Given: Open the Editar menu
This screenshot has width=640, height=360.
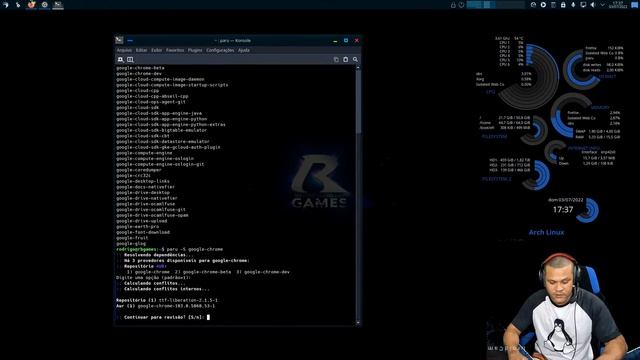Looking at the screenshot, I should point(141,50).
